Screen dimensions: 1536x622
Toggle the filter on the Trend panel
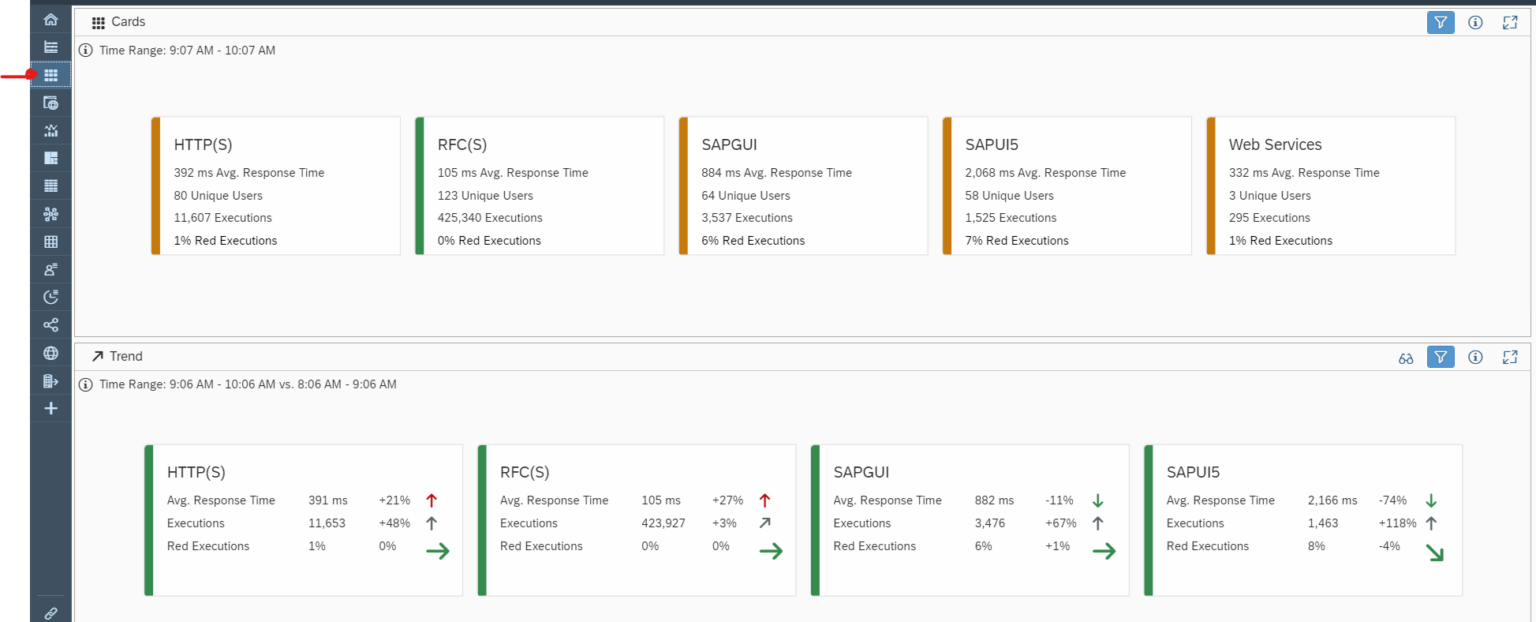(1440, 356)
